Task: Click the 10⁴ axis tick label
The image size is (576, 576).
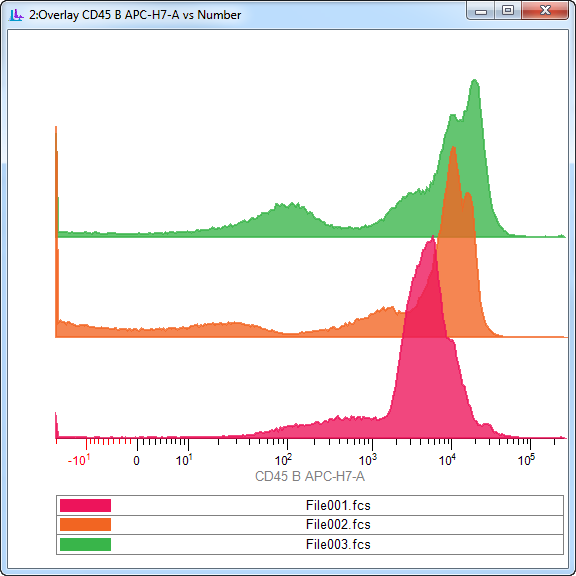Action: point(447,460)
